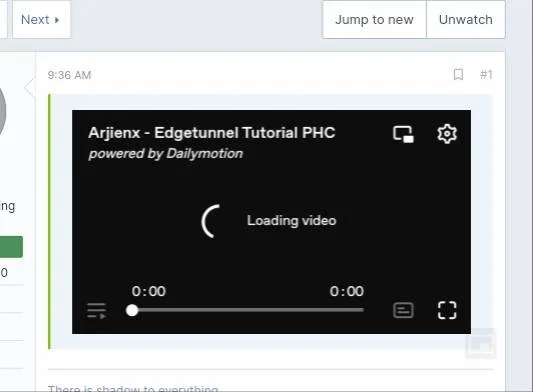Click the elapsed time 0:00 label

point(149,291)
